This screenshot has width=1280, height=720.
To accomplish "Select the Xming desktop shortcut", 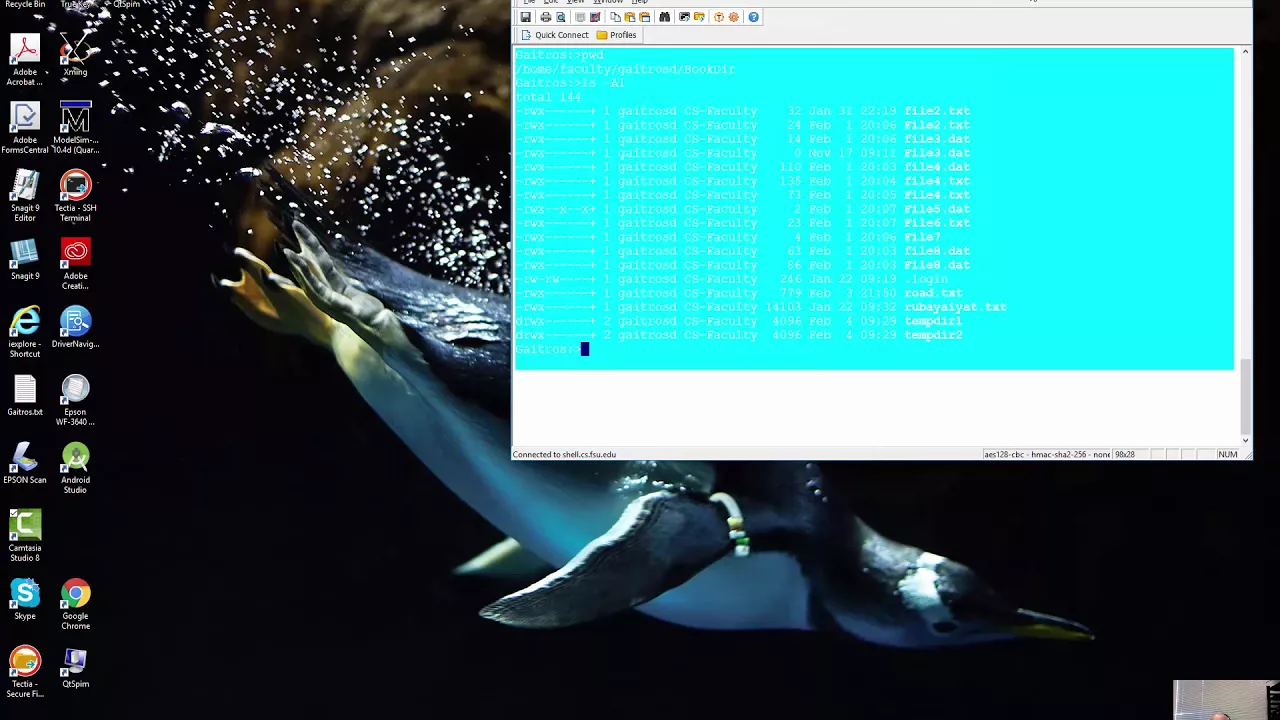I will click(75, 54).
